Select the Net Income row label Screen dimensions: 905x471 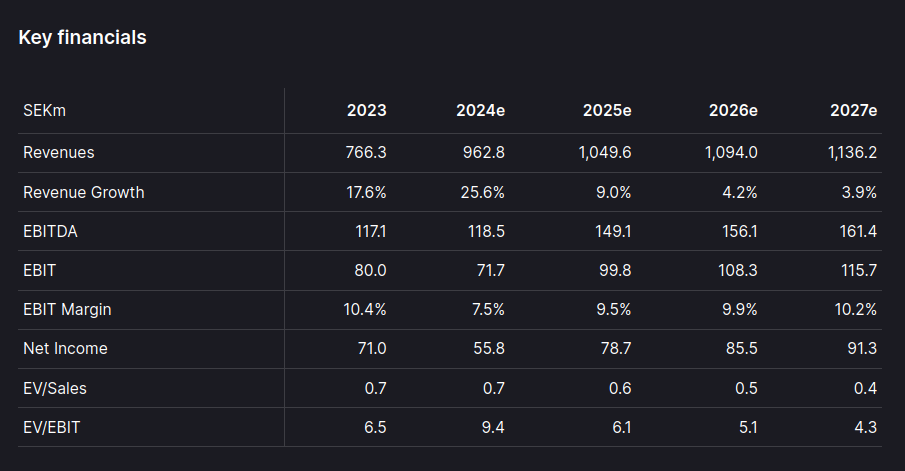65,349
